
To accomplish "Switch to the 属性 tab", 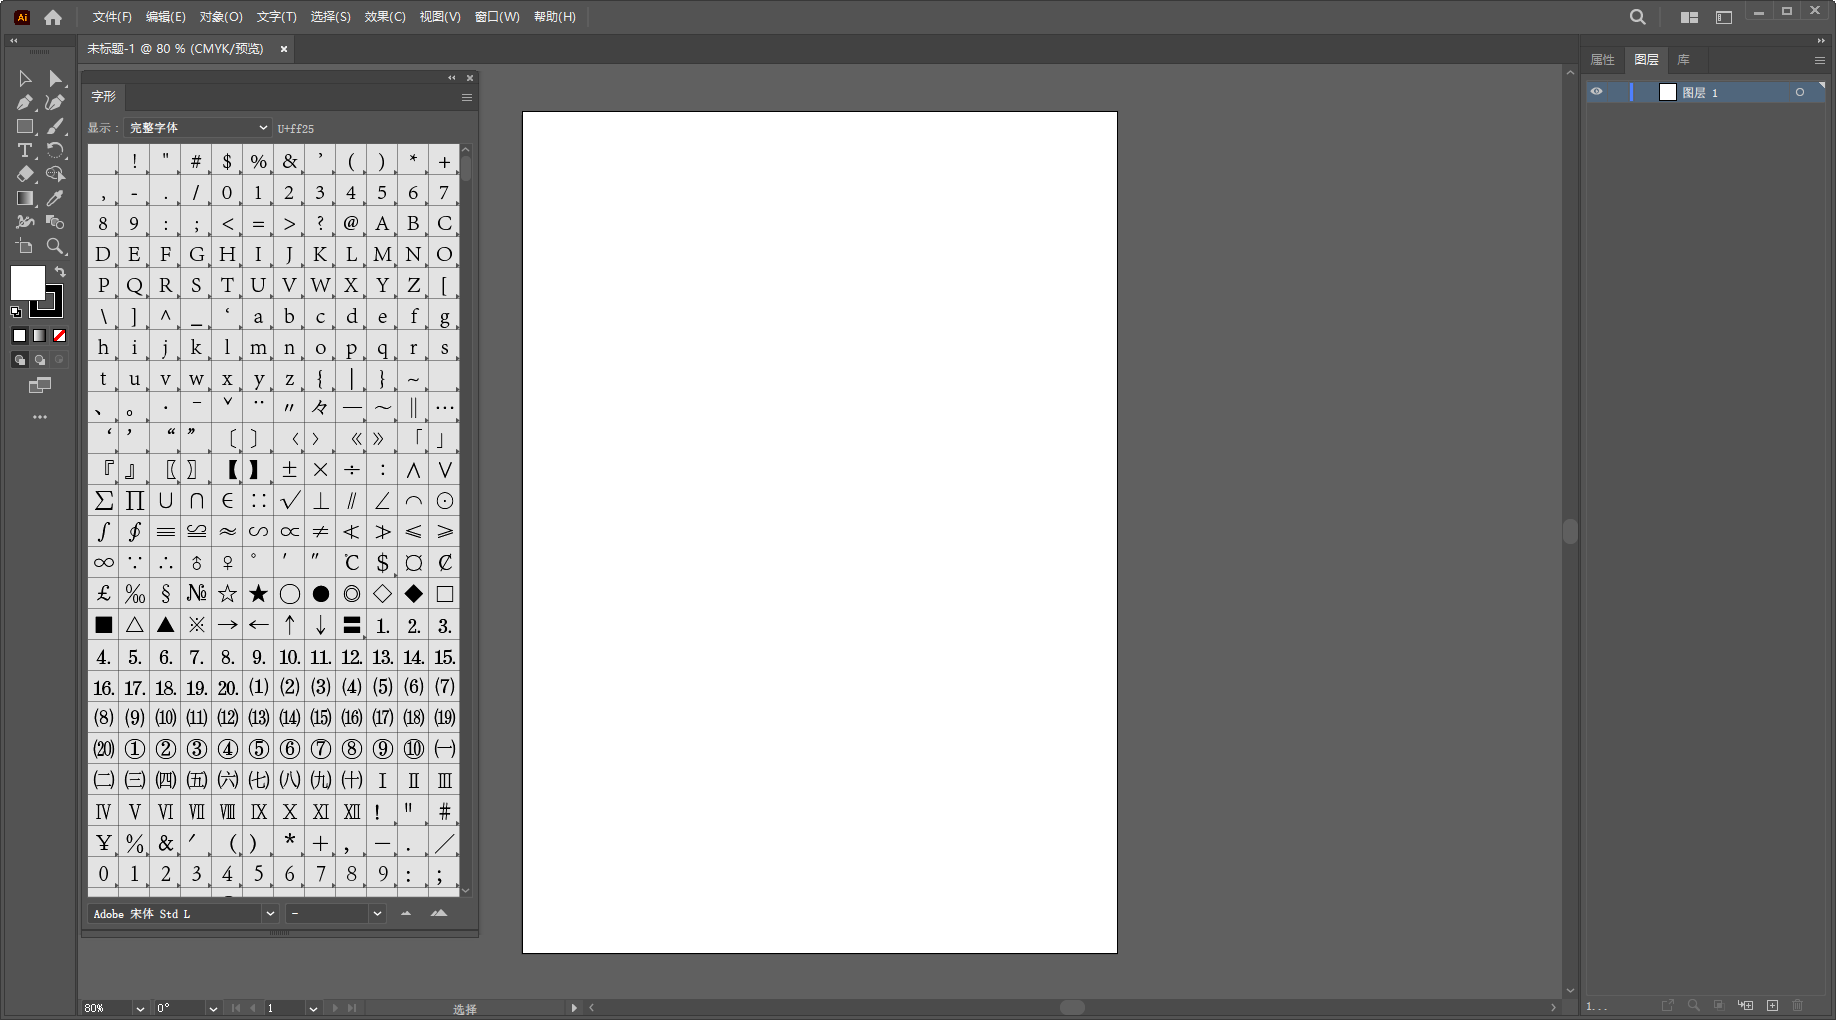I will [1603, 60].
